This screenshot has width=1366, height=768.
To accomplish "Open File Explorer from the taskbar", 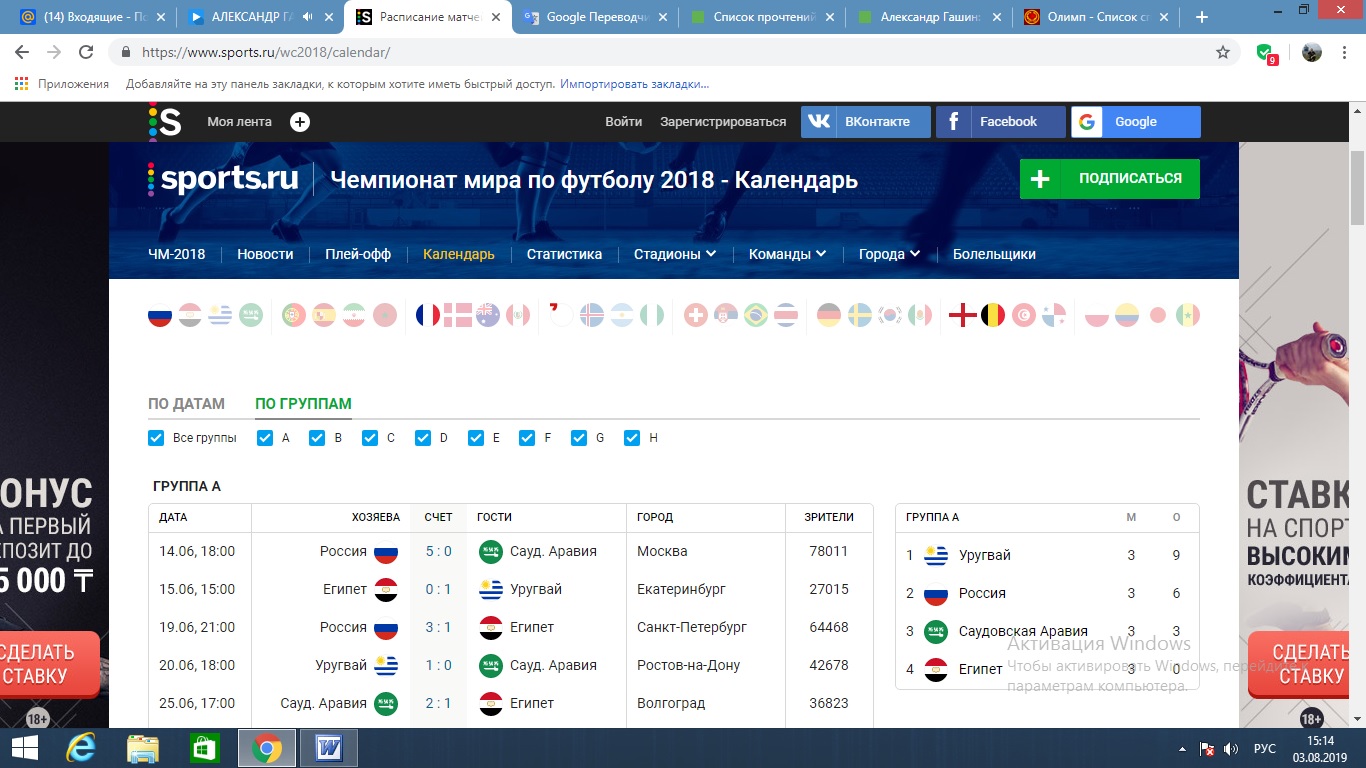I will (x=143, y=748).
